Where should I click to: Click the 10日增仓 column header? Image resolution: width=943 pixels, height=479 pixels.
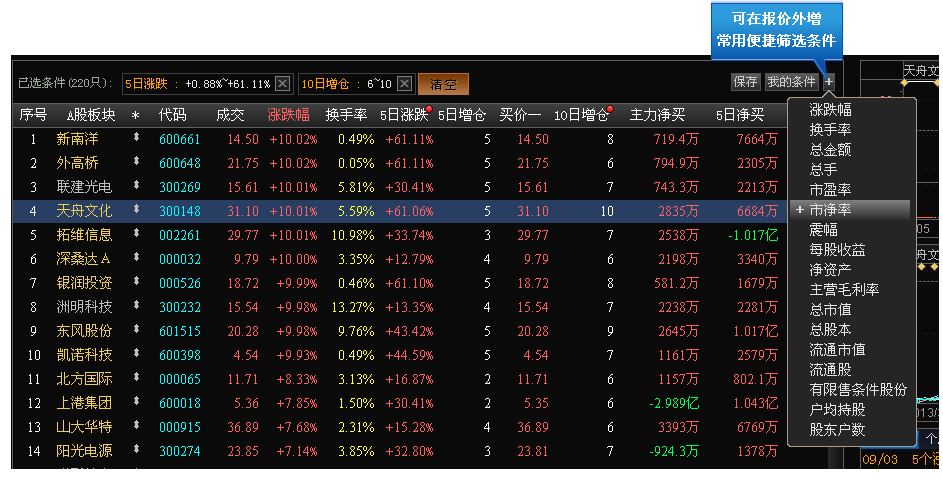point(581,114)
